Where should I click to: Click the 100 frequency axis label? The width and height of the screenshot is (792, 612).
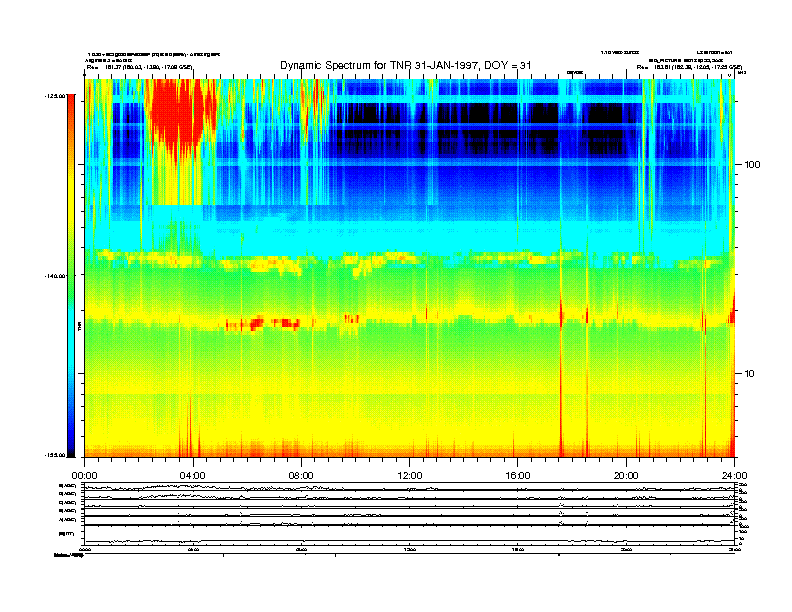752,165
